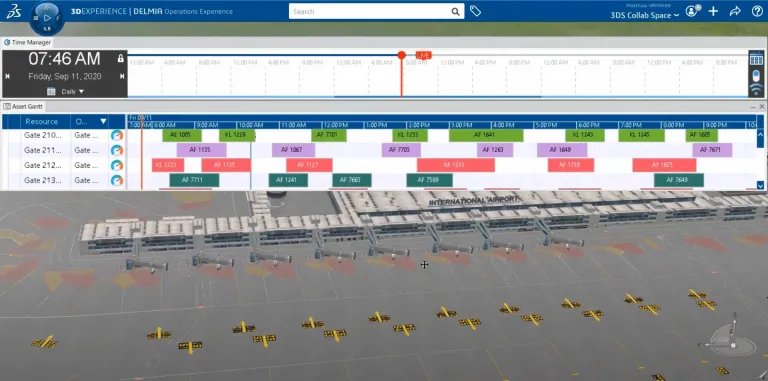Select flight AF 7671 bar
This screenshot has width=768, height=381.
coord(712,150)
